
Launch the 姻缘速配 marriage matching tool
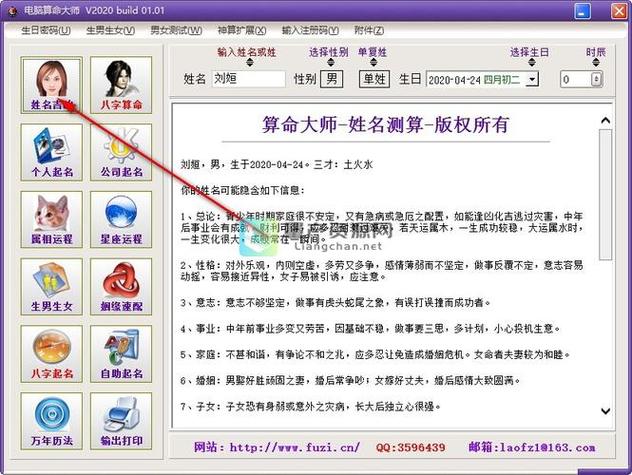pos(122,288)
